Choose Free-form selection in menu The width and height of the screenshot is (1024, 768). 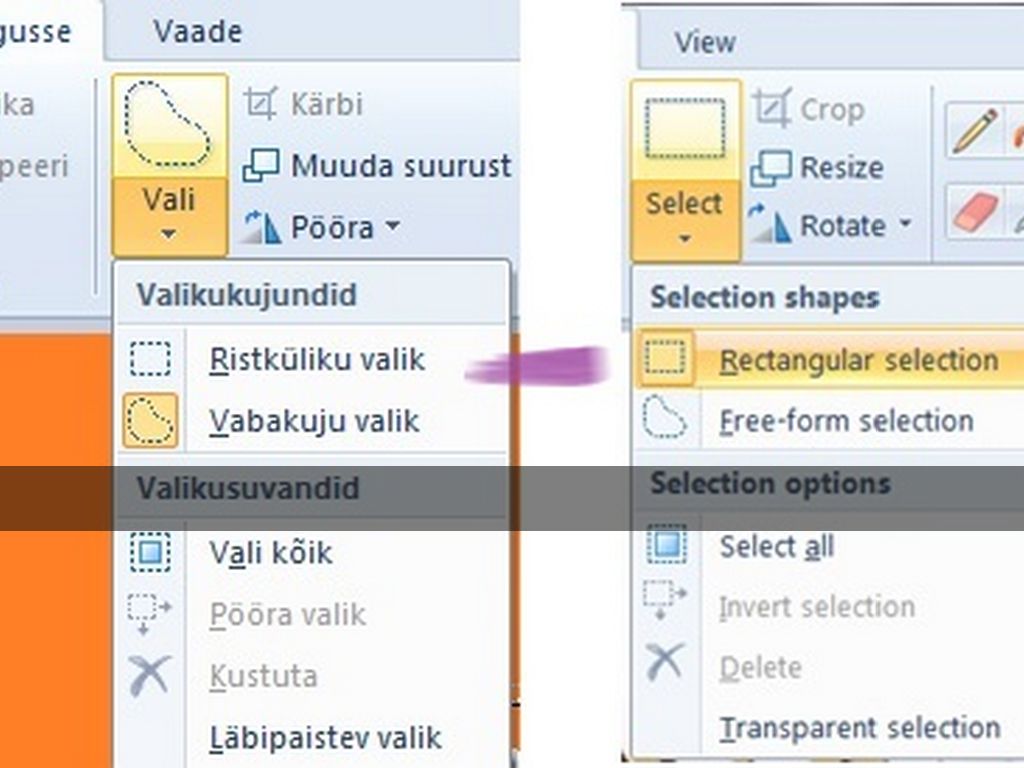click(845, 421)
